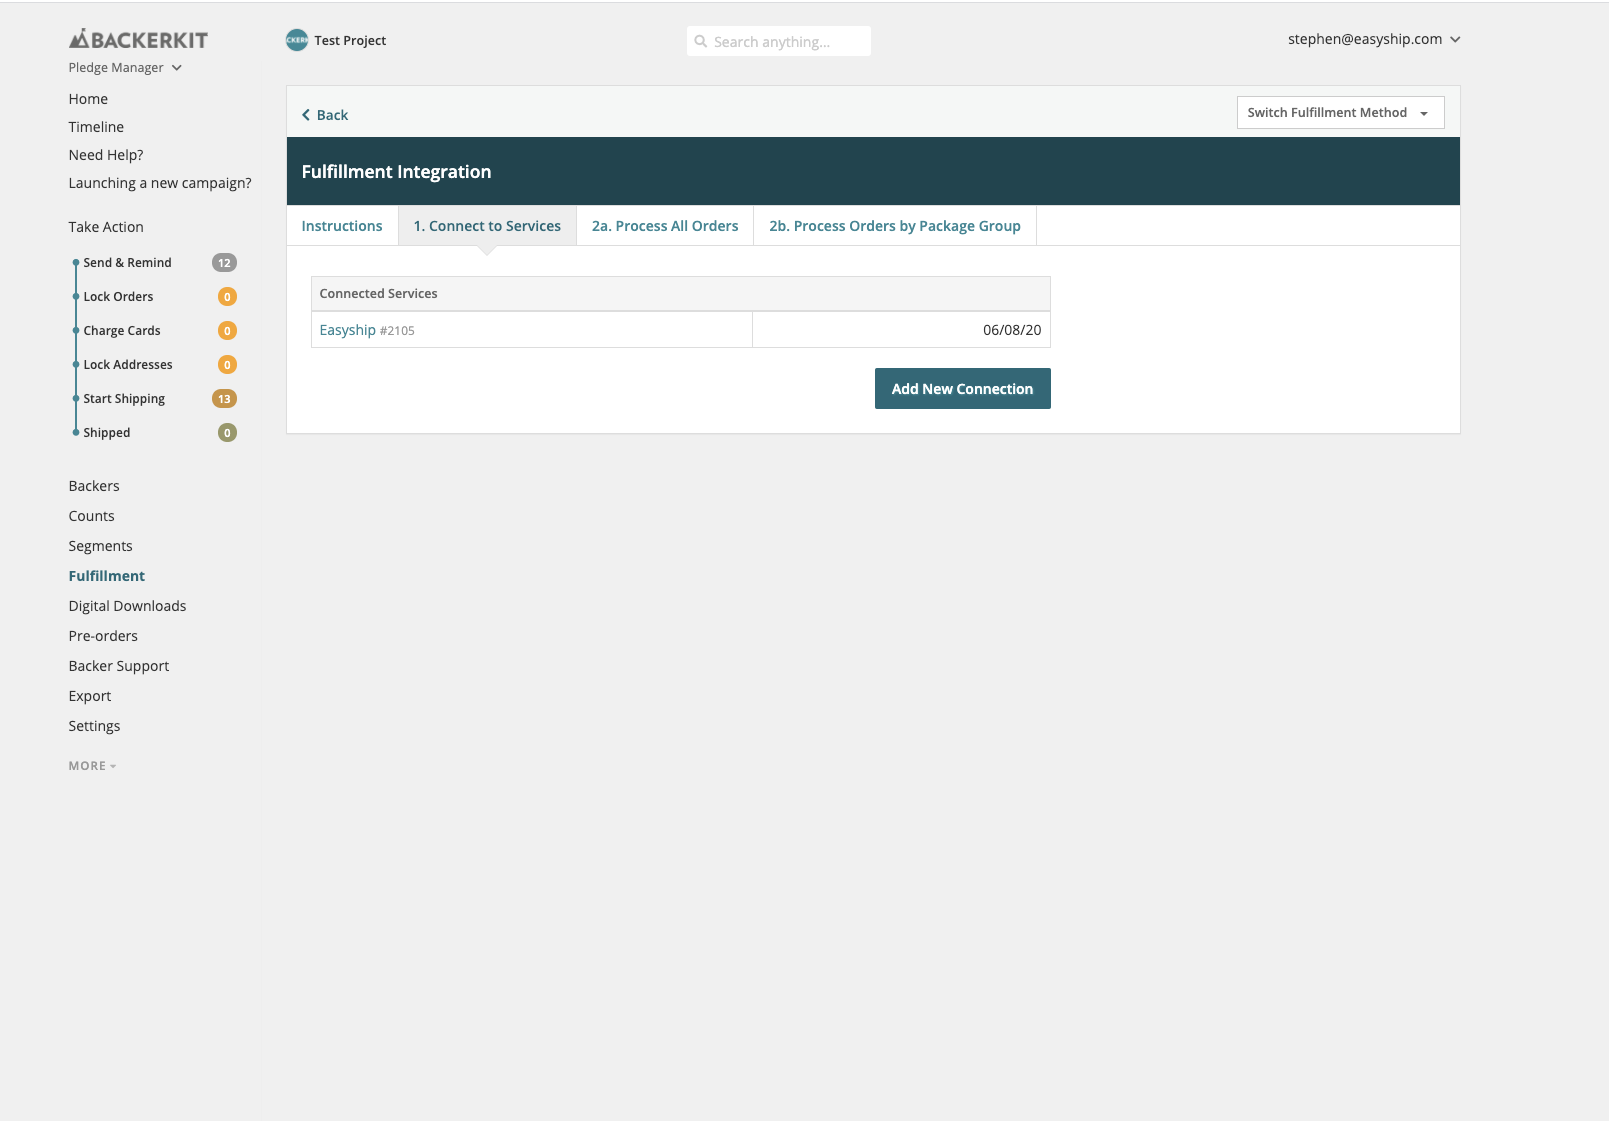Open the Lock Addresses step
The image size is (1609, 1121).
[x=128, y=365]
